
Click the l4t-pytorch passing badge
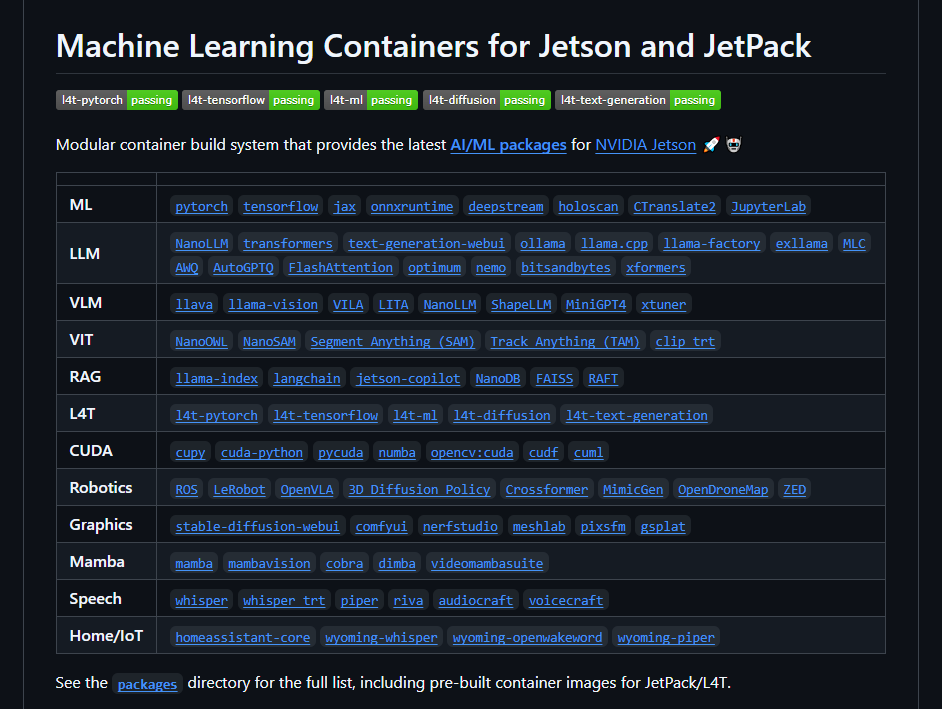coord(117,100)
